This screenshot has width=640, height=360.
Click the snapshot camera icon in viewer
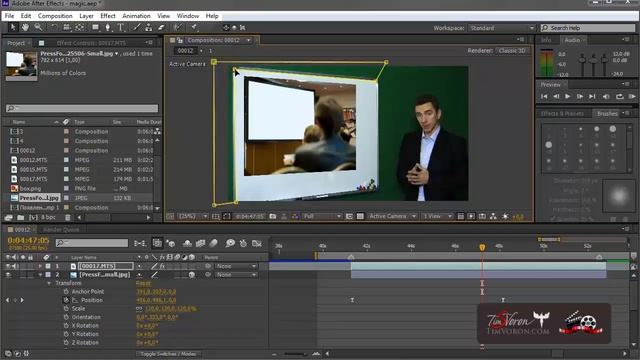point(273,216)
